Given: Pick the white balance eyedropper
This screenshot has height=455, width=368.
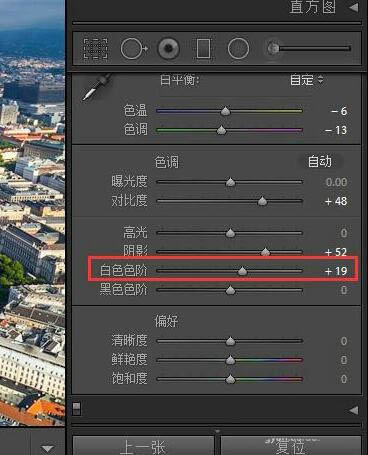Looking at the screenshot, I should pyautogui.click(x=97, y=87).
